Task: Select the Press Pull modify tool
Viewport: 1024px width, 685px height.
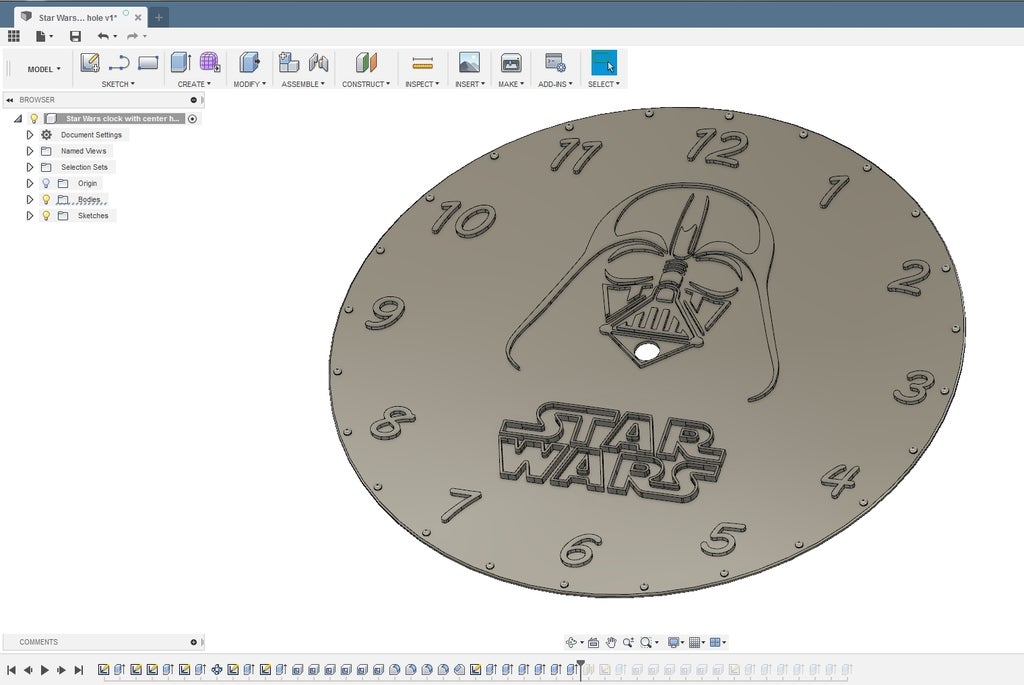Action: tap(249, 63)
